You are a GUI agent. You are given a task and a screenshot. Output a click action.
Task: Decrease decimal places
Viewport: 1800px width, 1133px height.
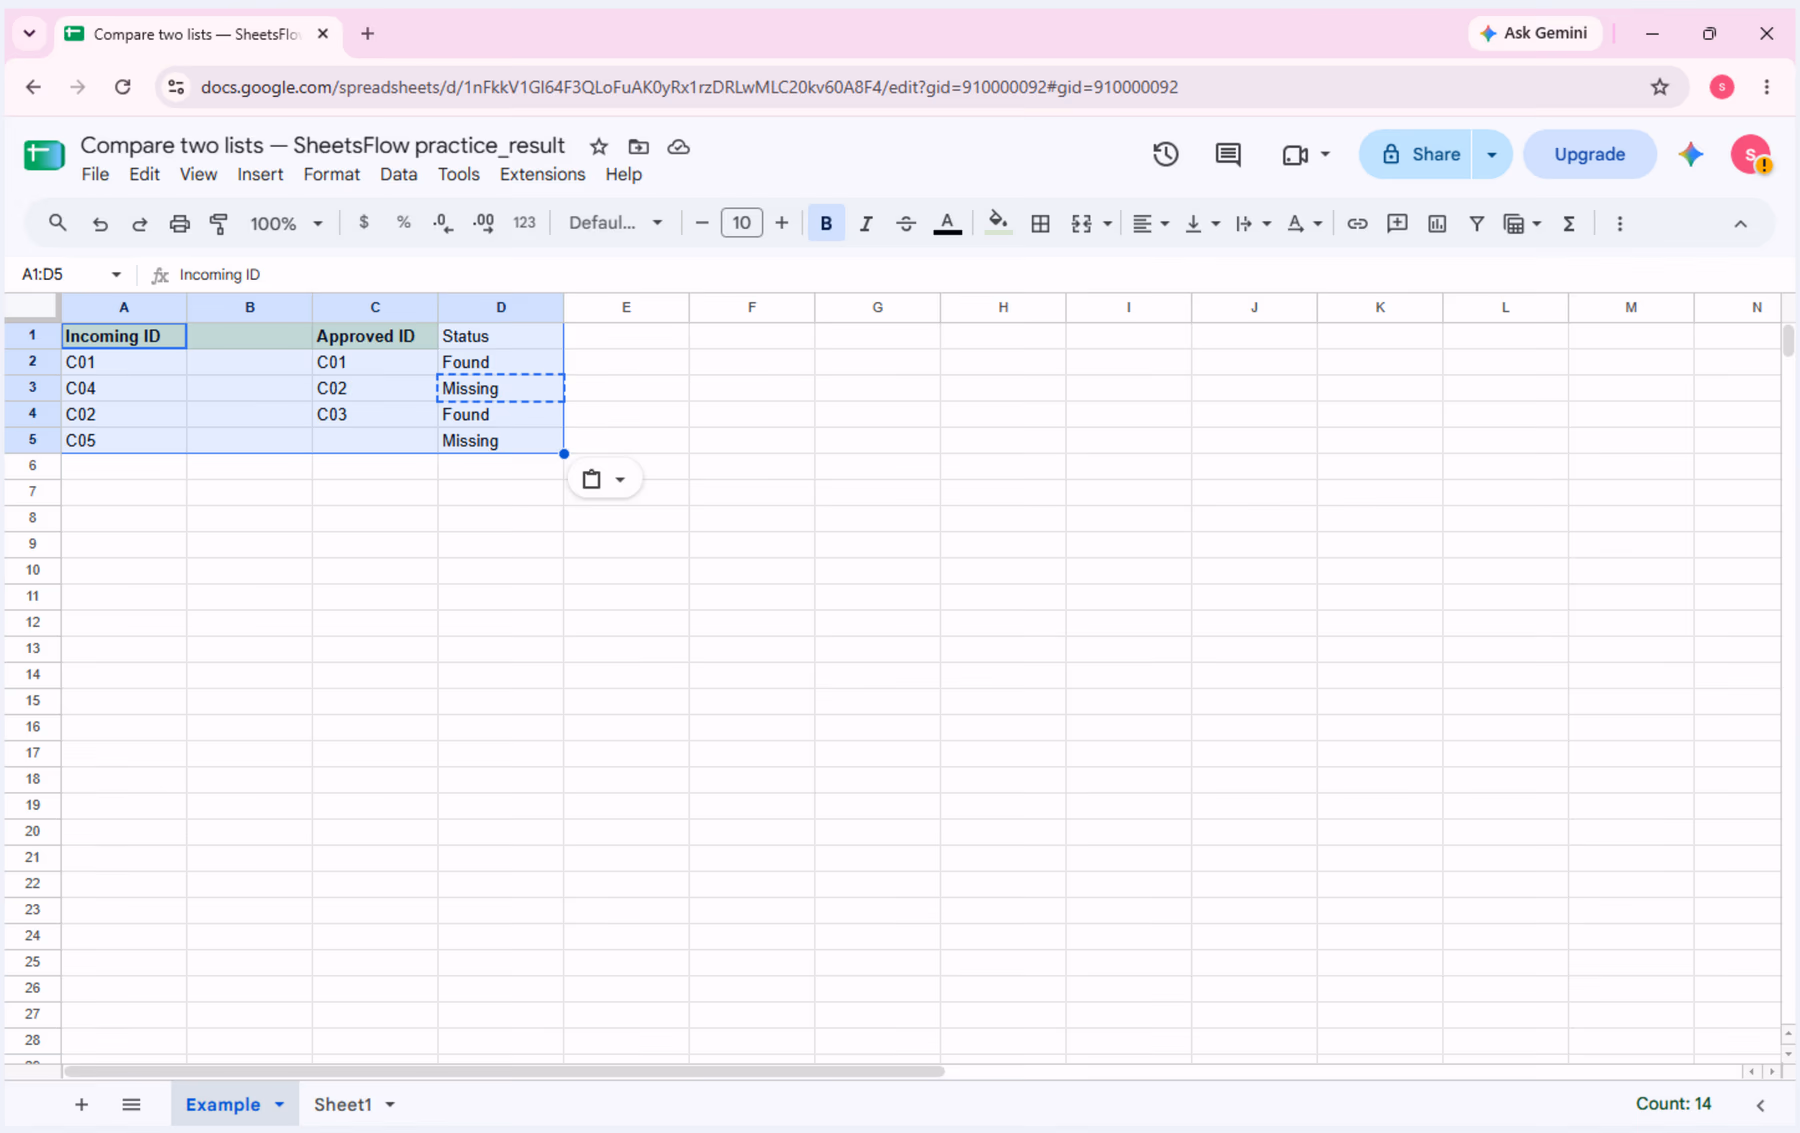443,223
